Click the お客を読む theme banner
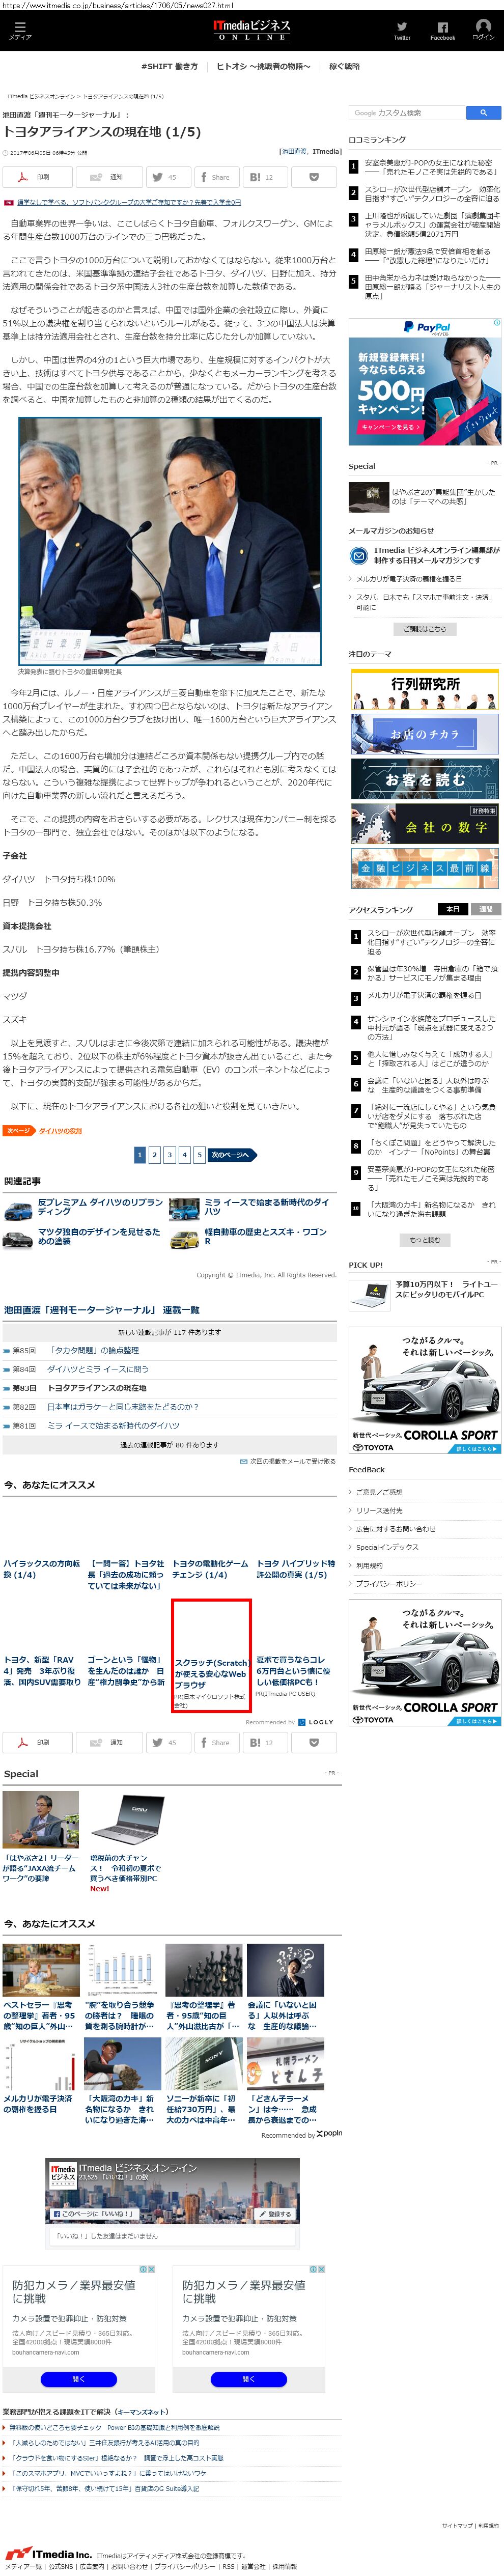The width and height of the screenshot is (504, 2576). click(x=425, y=779)
